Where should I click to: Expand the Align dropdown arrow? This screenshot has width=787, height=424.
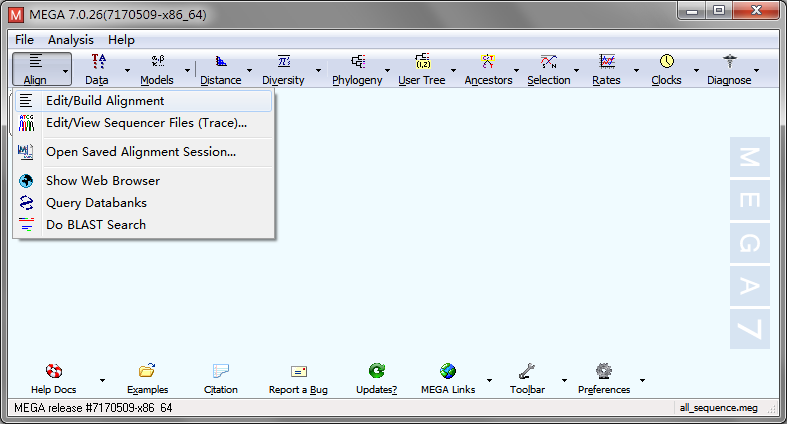click(x=65, y=71)
